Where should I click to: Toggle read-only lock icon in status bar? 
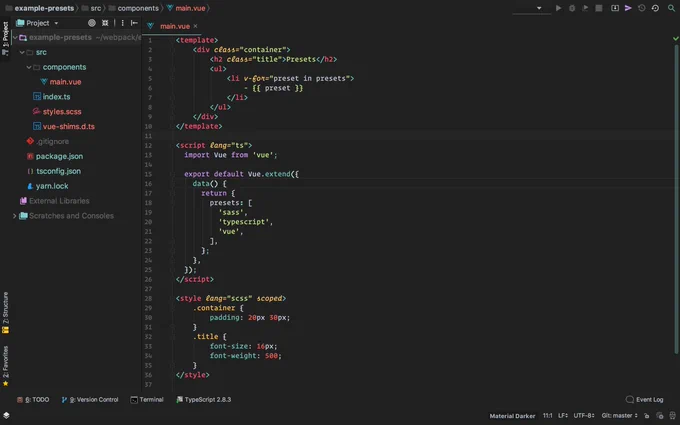[x=646, y=415]
